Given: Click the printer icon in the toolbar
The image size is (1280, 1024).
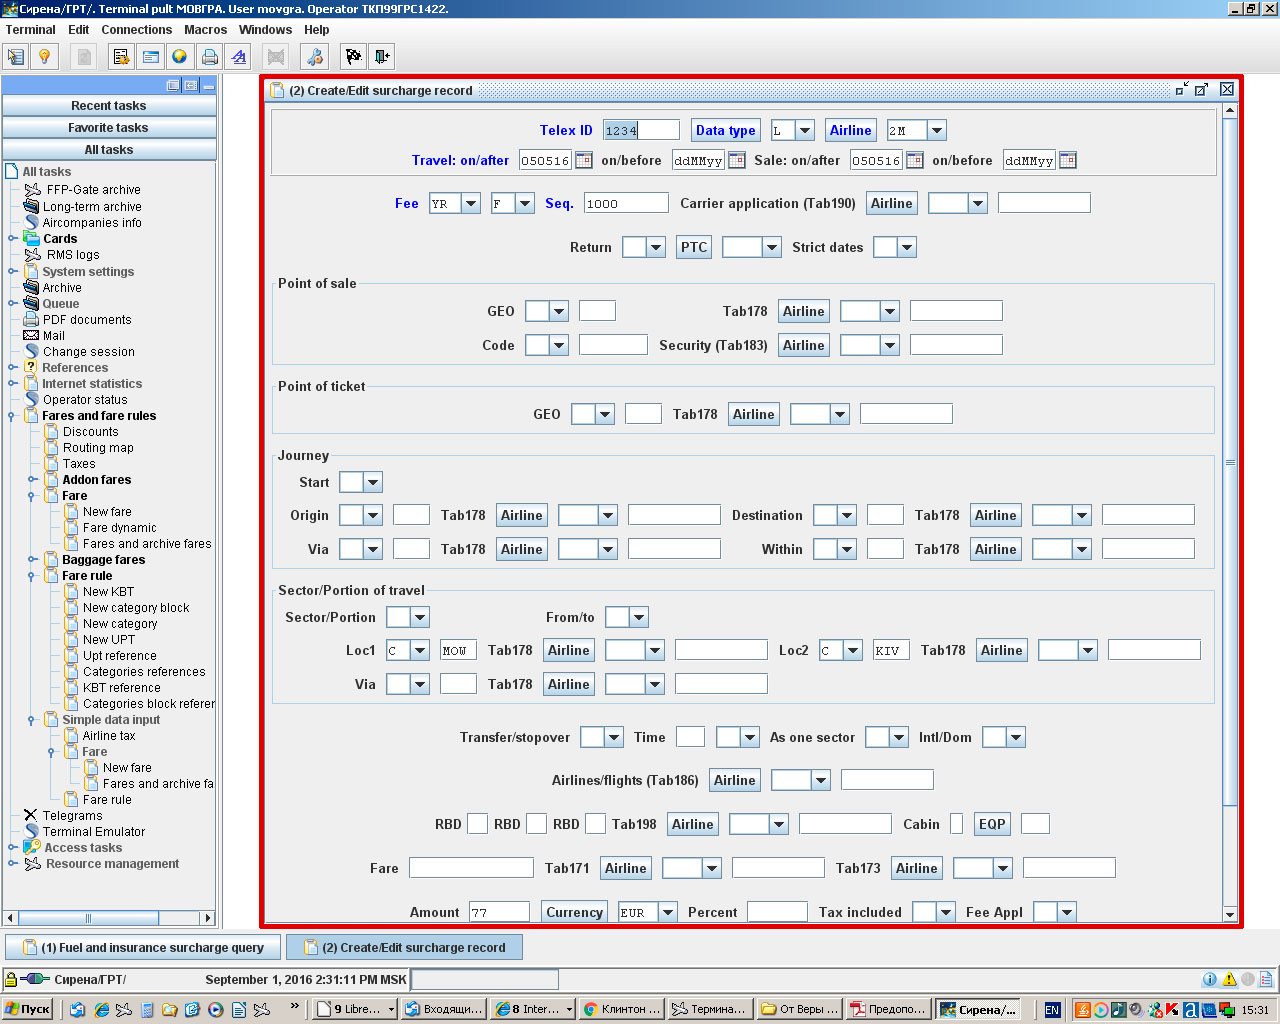Looking at the screenshot, I should tap(209, 57).
